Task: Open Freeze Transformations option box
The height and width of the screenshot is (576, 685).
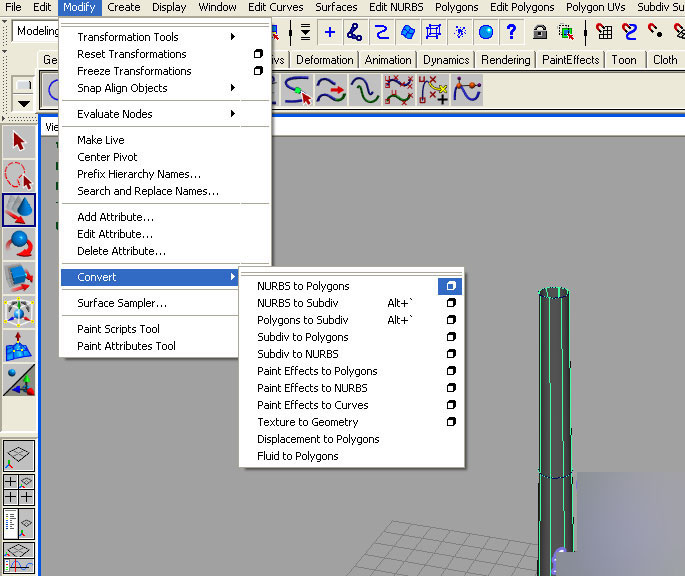Action: (x=258, y=71)
